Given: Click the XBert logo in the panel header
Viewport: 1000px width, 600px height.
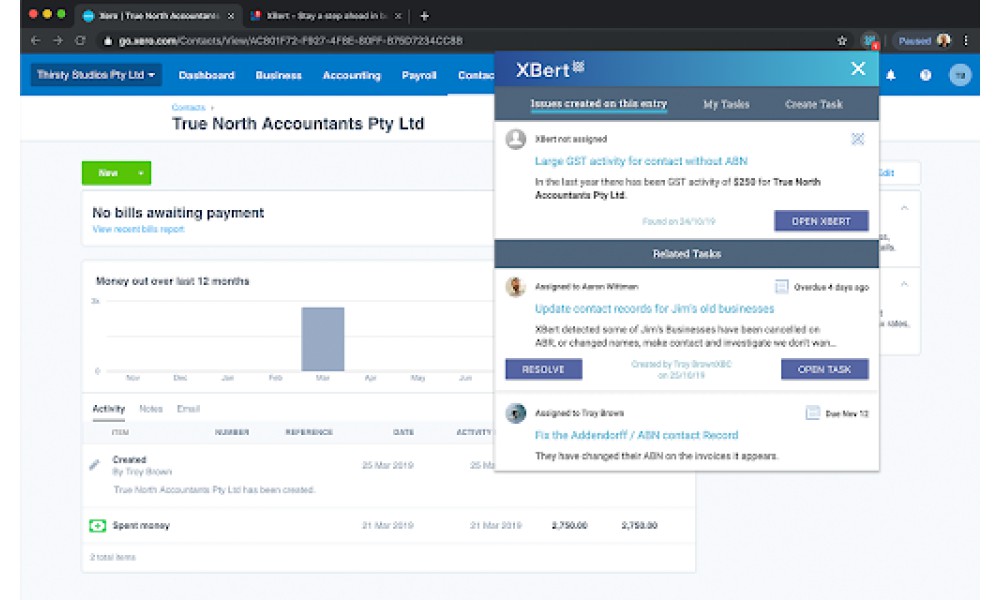Looking at the screenshot, I should tap(549, 69).
